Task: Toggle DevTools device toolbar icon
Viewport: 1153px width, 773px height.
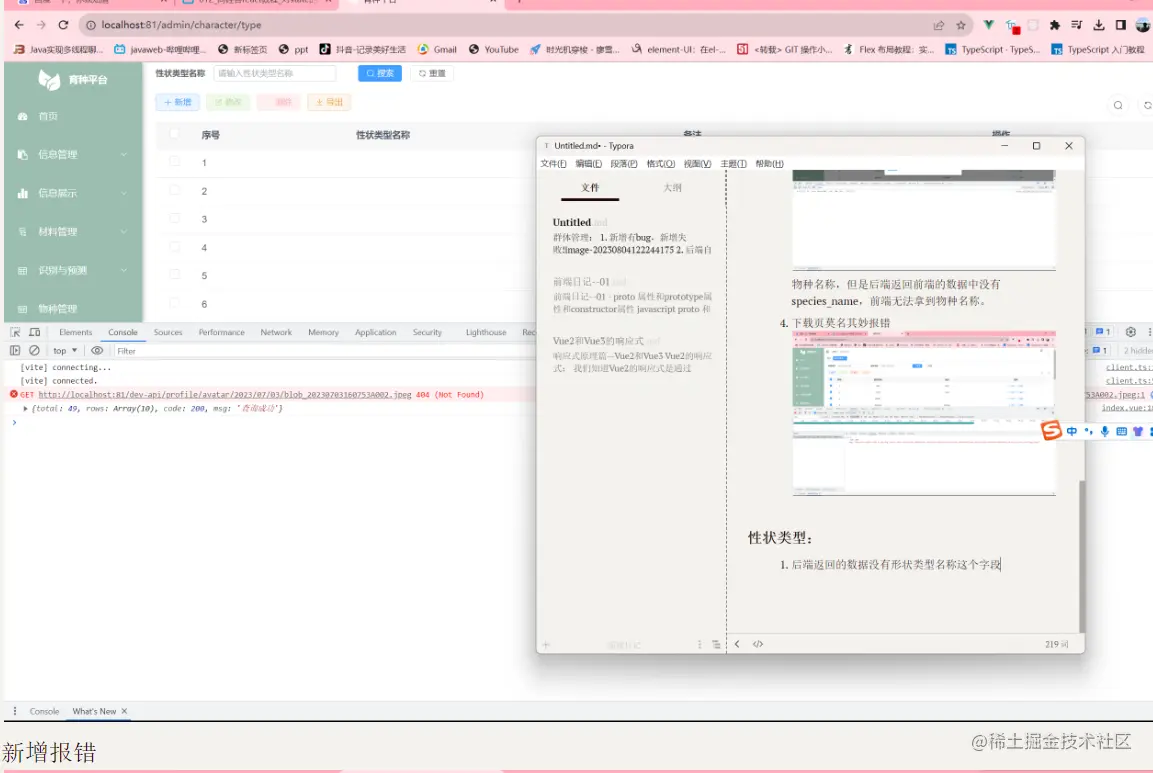Action: [x=35, y=332]
